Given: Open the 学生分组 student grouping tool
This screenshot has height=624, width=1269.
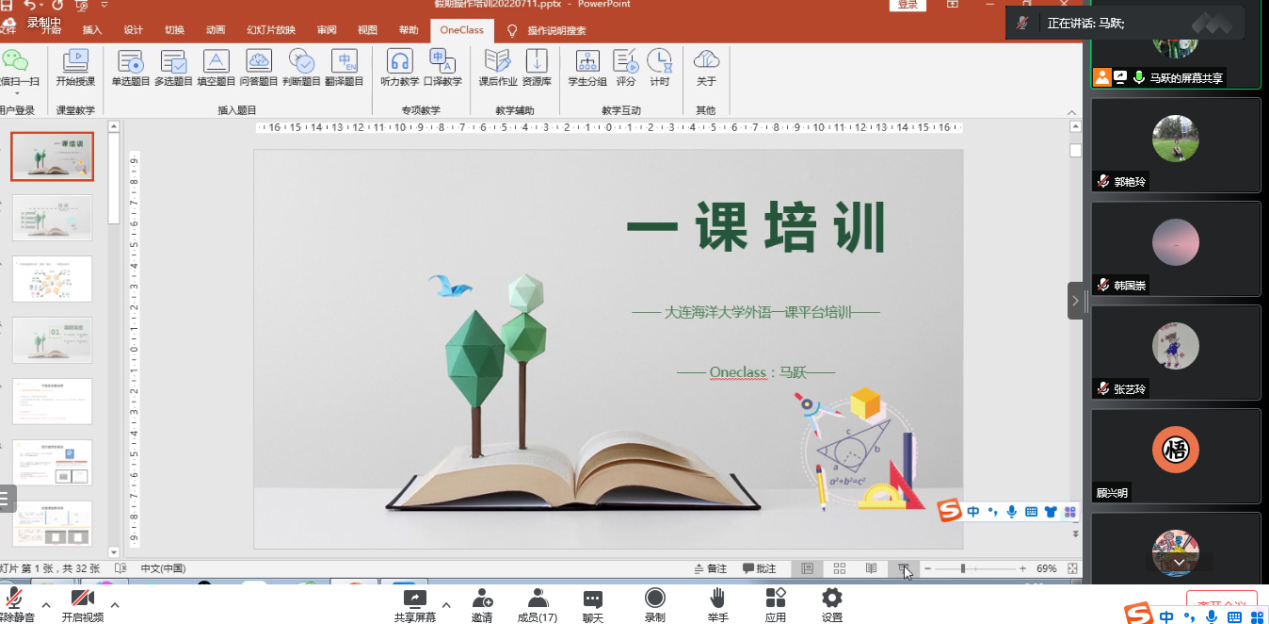Looking at the screenshot, I should (x=587, y=66).
